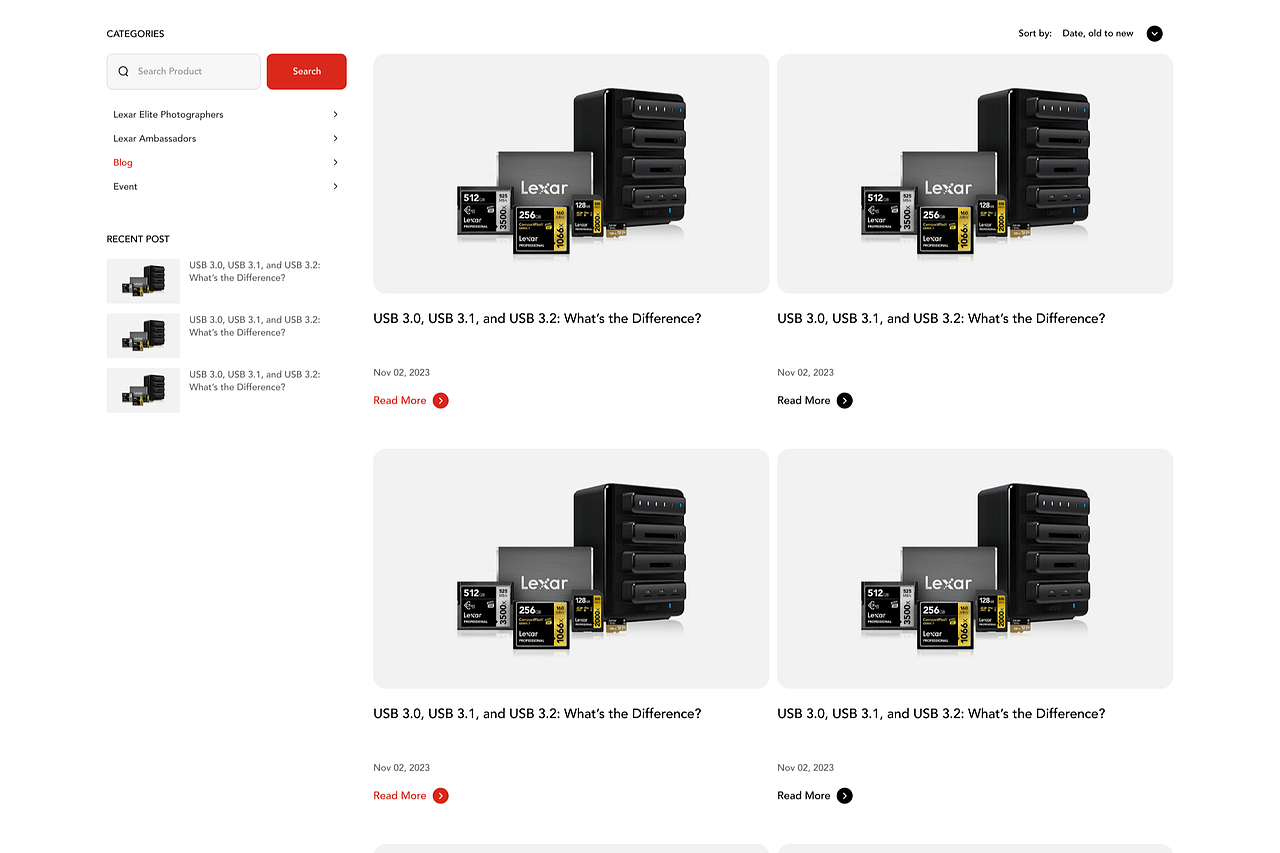Image resolution: width=1280 pixels, height=853 pixels.
Task: Expand the Lexar Ambassadors chevron arrow
Action: [x=335, y=139]
